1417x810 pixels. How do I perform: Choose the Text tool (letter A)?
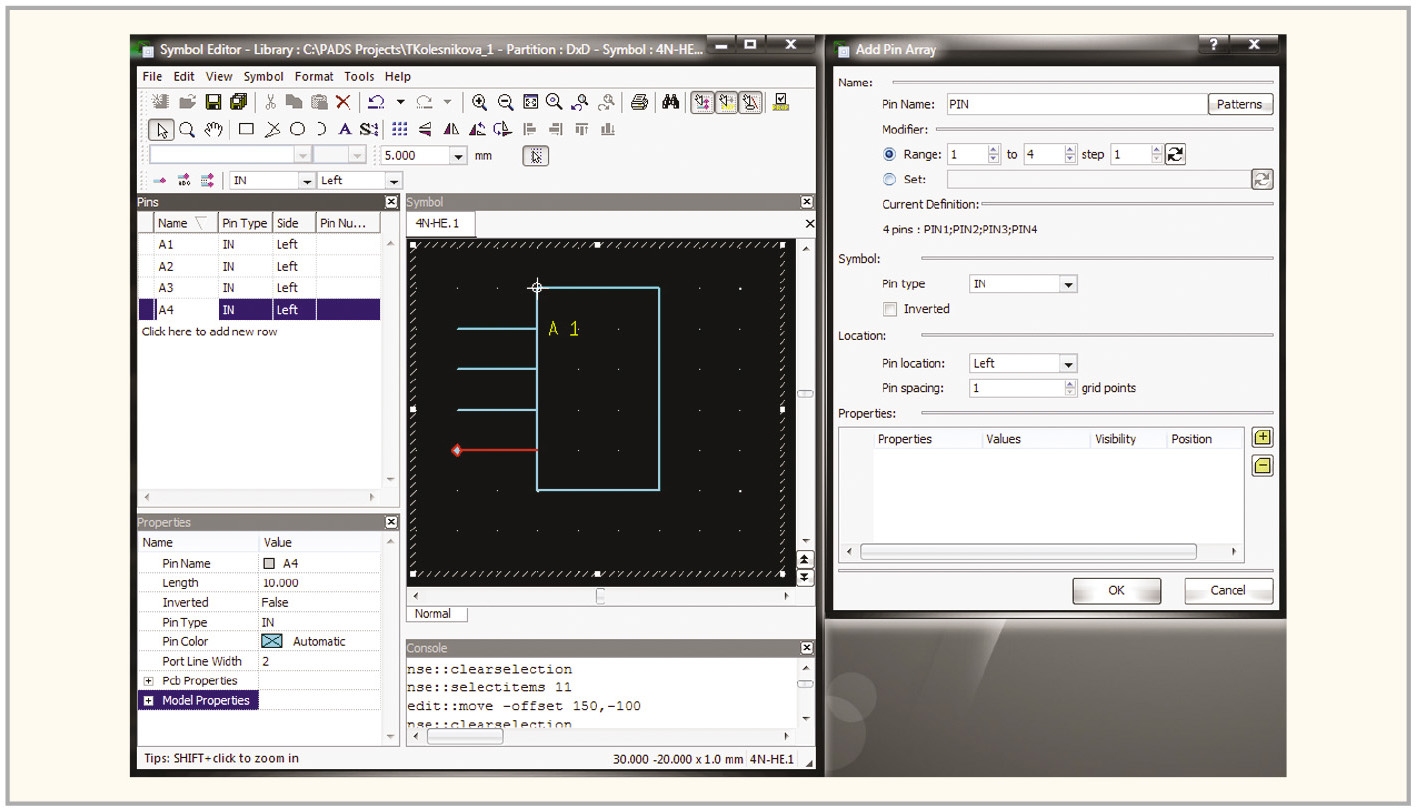[x=344, y=129]
